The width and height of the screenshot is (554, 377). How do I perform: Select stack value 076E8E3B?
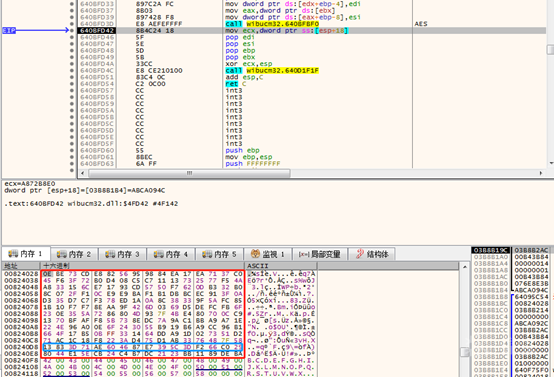pyautogui.click(x=531, y=283)
